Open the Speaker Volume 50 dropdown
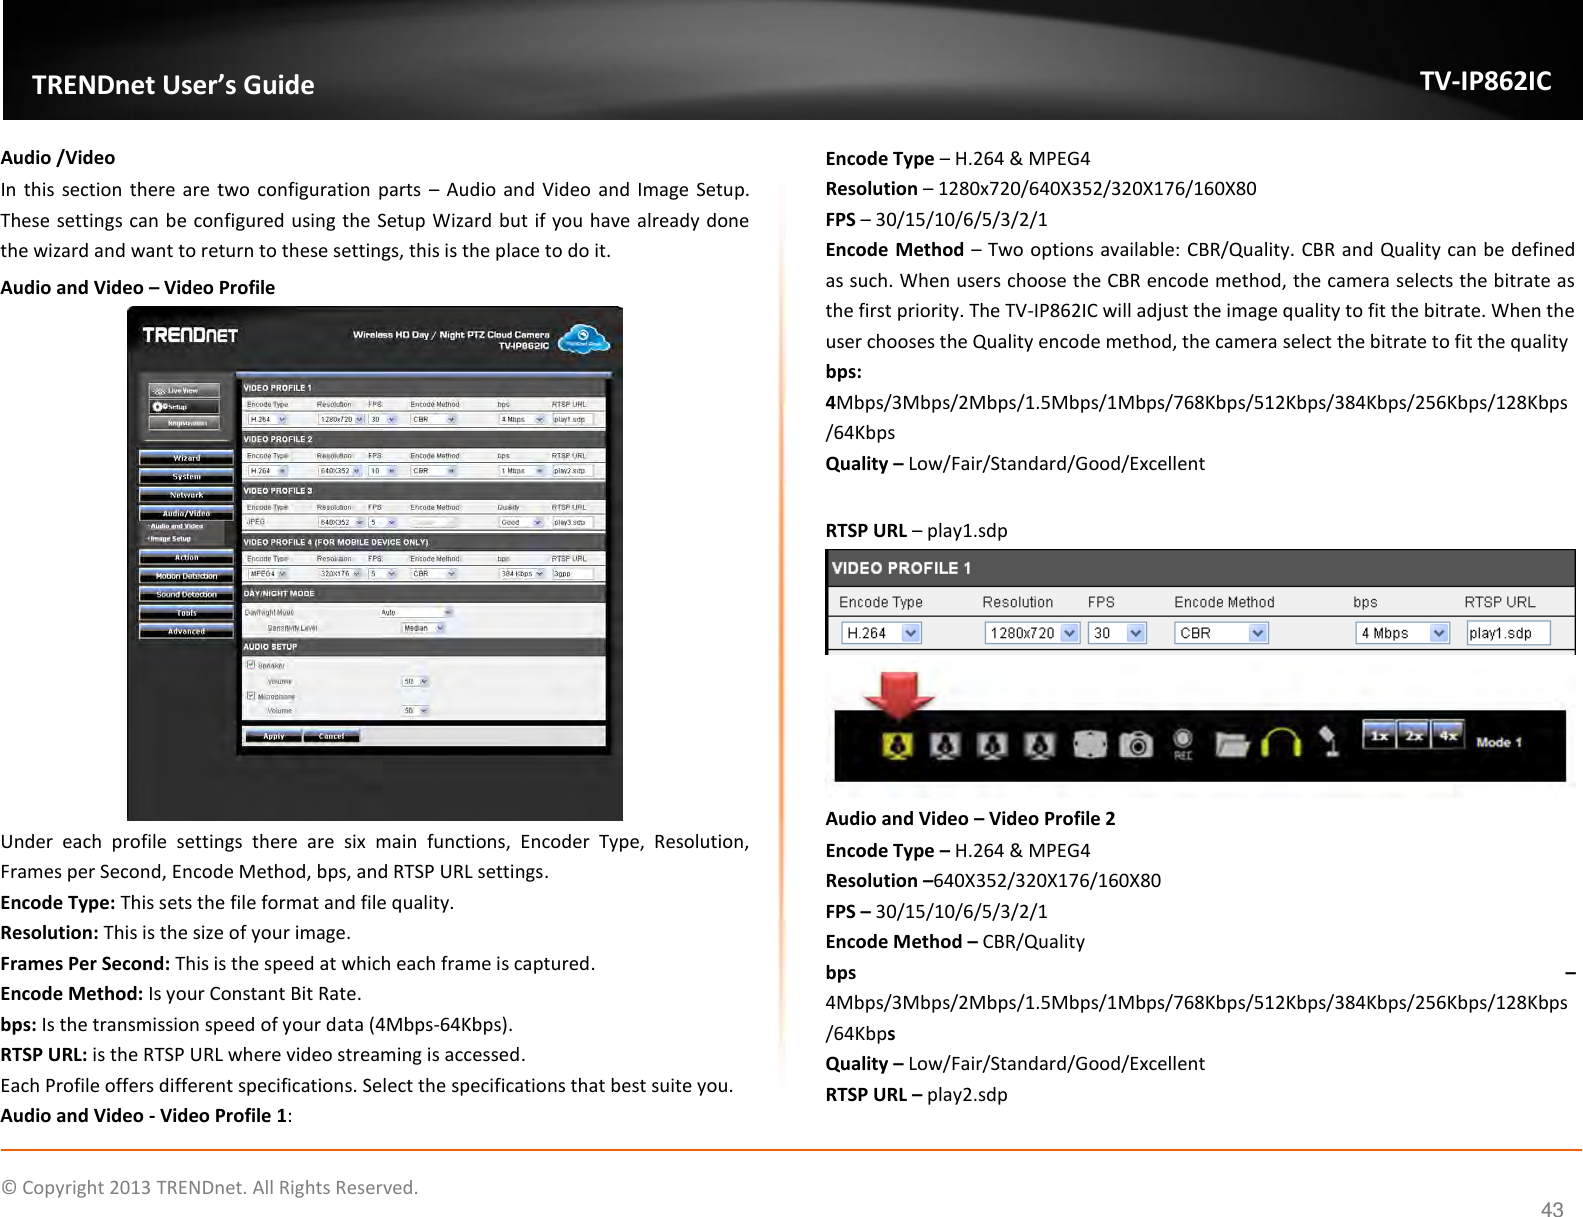This screenshot has width=1583, height=1217. 415,681
